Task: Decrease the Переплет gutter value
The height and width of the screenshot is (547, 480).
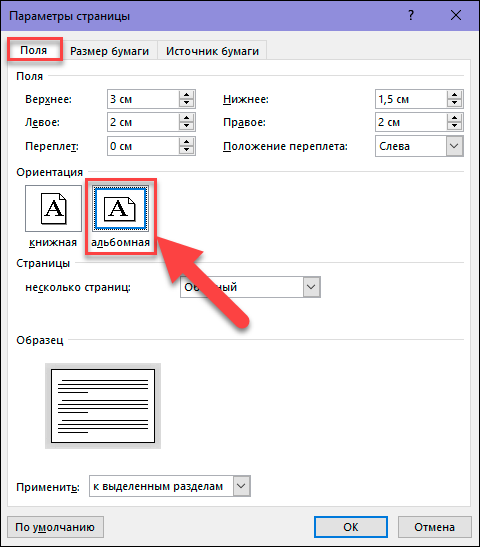Action: click(x=187, y=150)
